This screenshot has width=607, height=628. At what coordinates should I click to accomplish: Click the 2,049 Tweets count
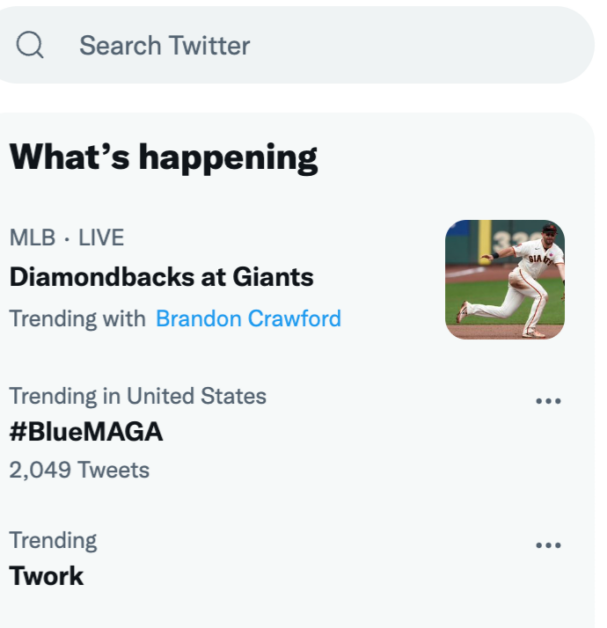(x=79, y=470)
